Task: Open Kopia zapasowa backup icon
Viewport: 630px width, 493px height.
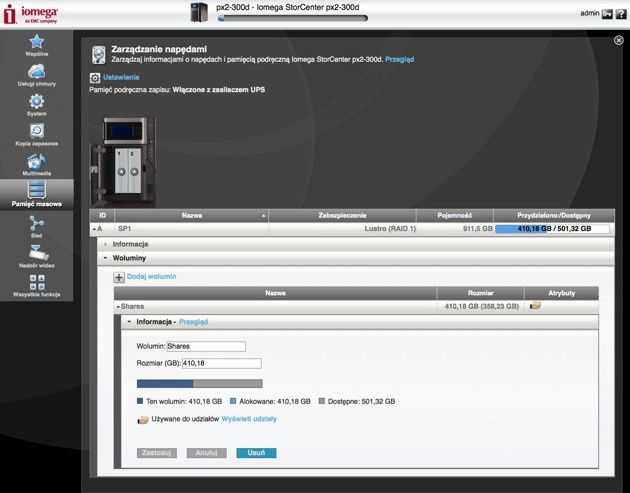Action: point(37,131)
